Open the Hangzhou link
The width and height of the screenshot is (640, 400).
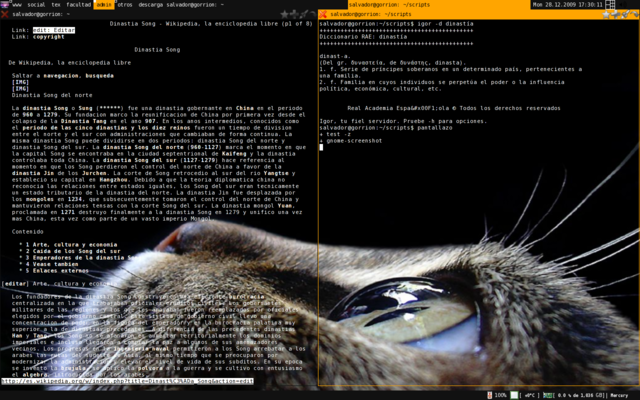pyautogui.click(x=113, y=180)
